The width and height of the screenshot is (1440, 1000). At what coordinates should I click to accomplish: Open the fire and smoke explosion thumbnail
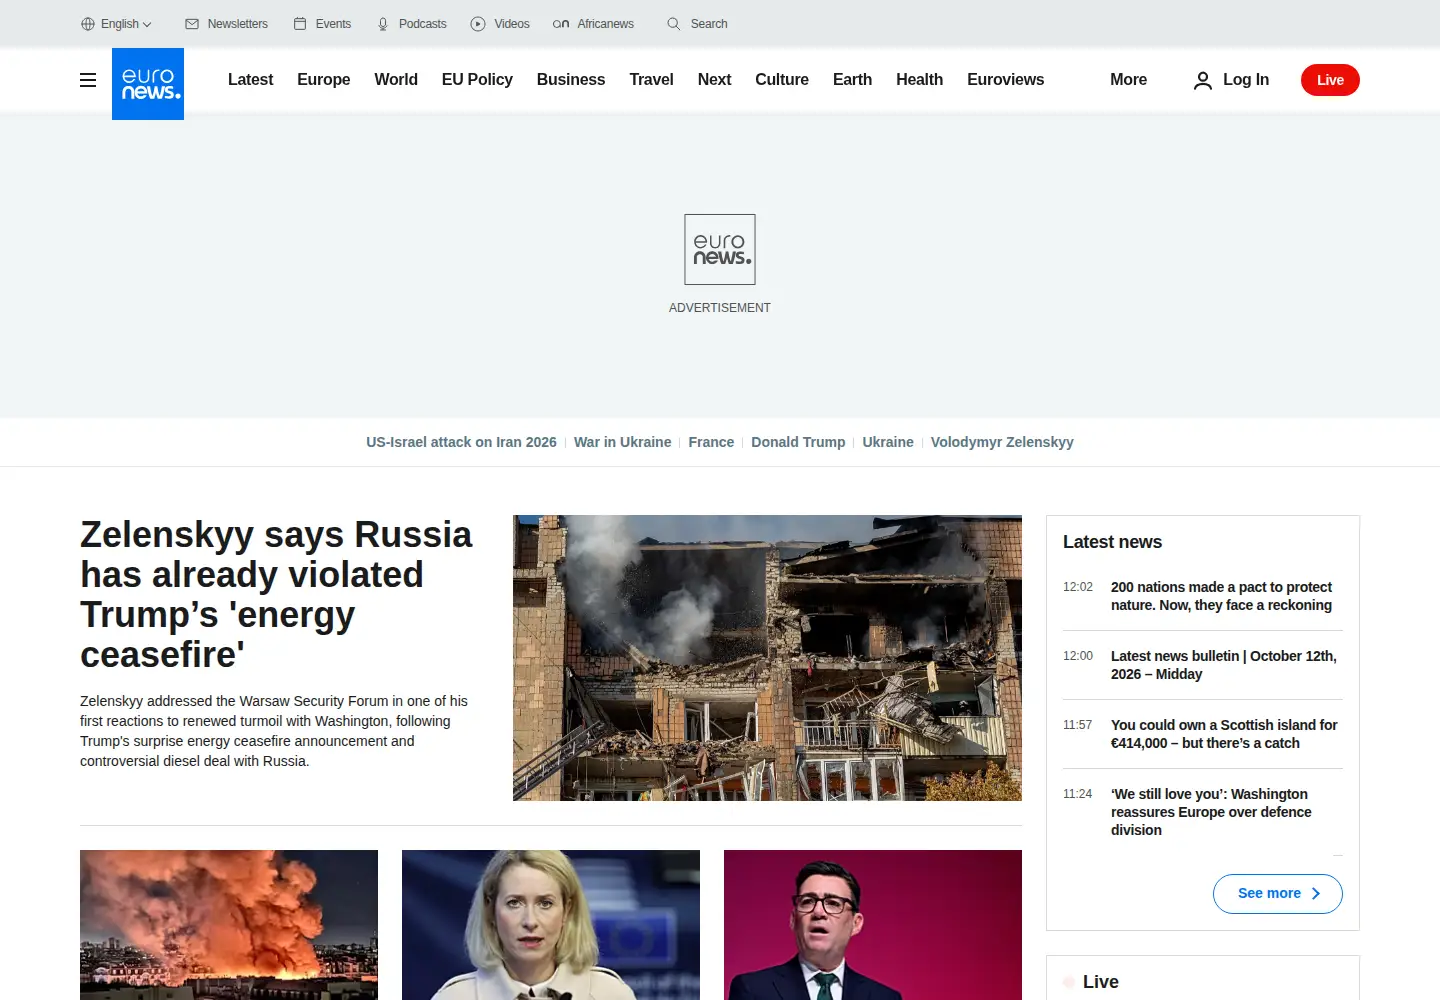(x=229, y=925)
